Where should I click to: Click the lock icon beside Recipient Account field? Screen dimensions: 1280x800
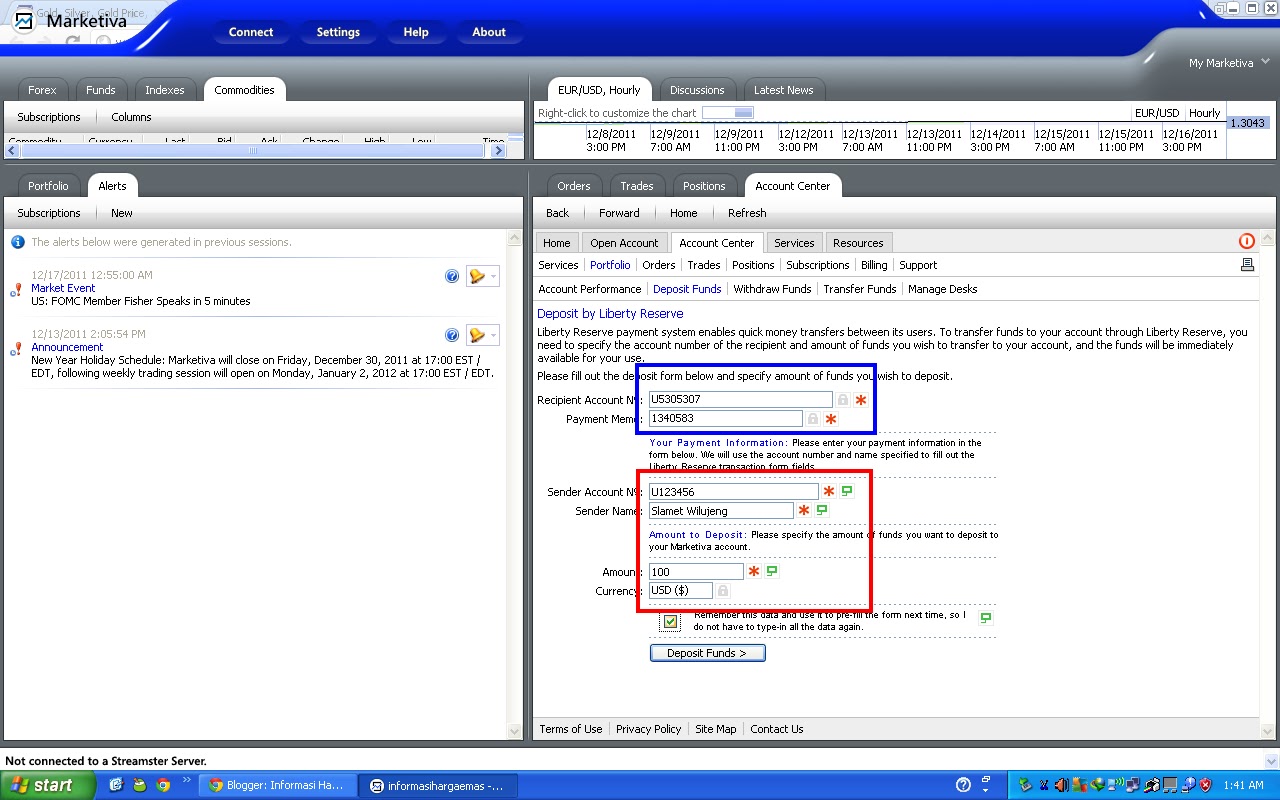tap(843, 400)
